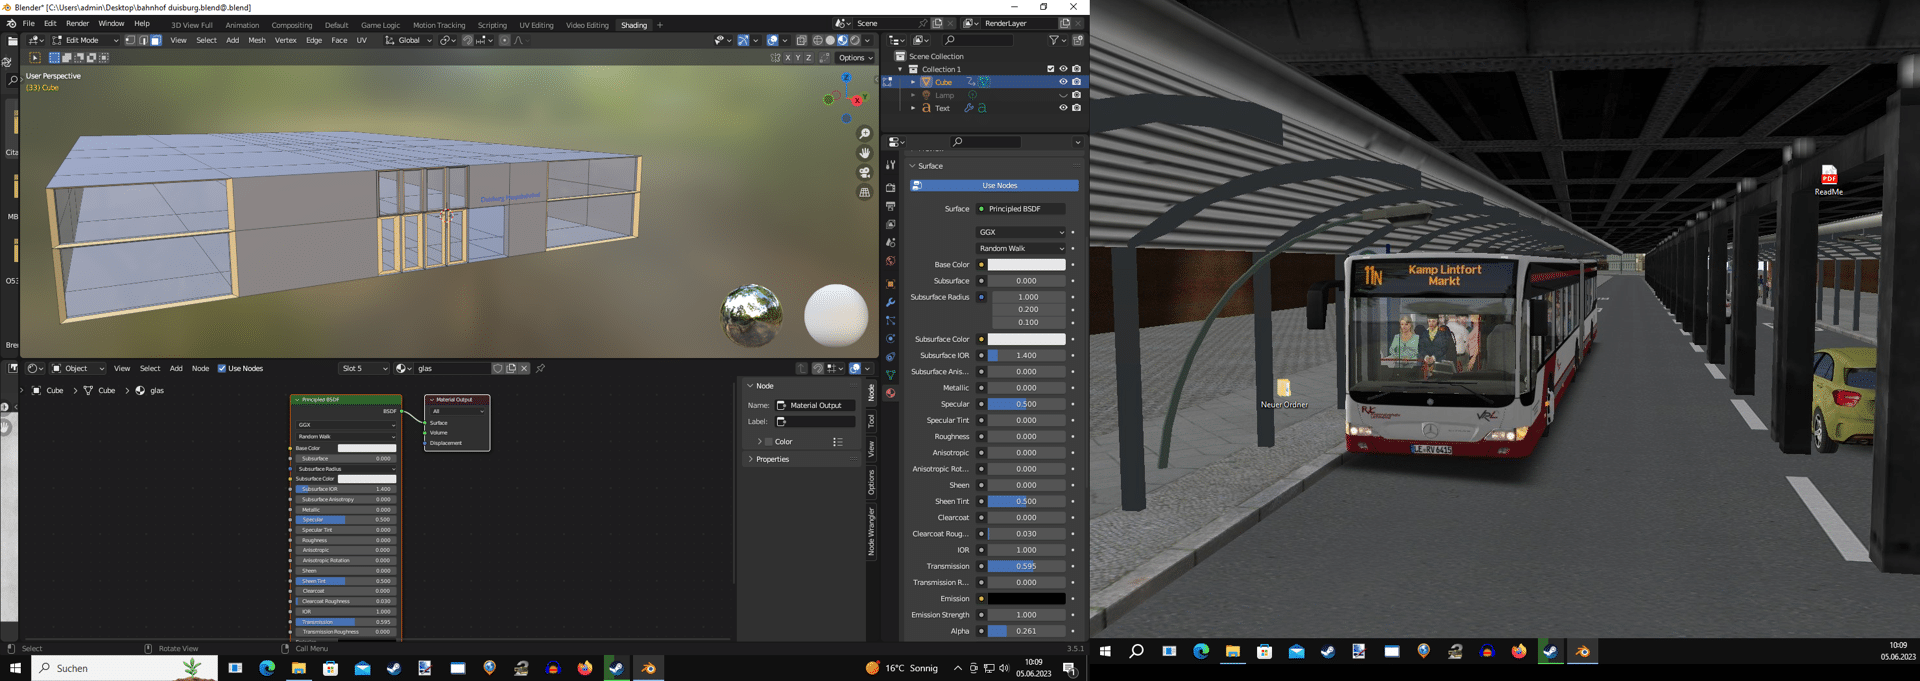Click the camera view icon in viewport

click(x=865, y=173)
